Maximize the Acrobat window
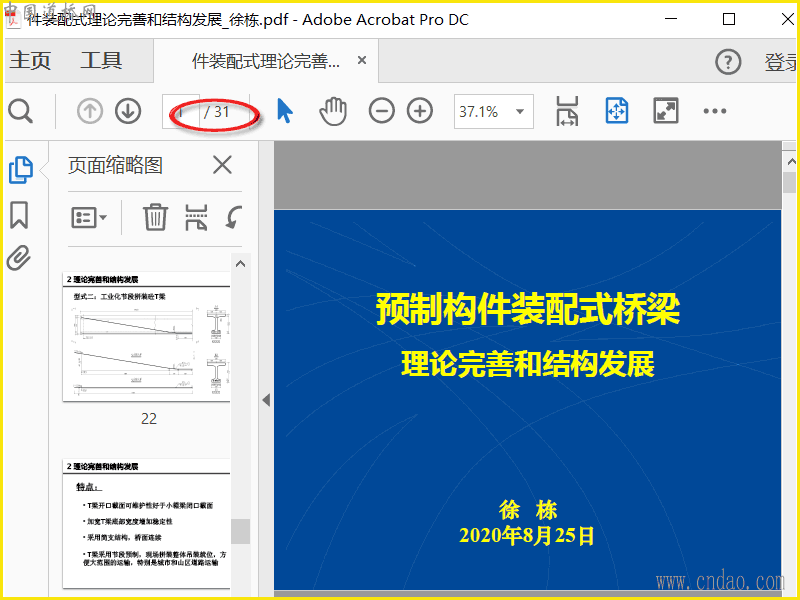Screen dimensions: 800x600 coord(729,19)
